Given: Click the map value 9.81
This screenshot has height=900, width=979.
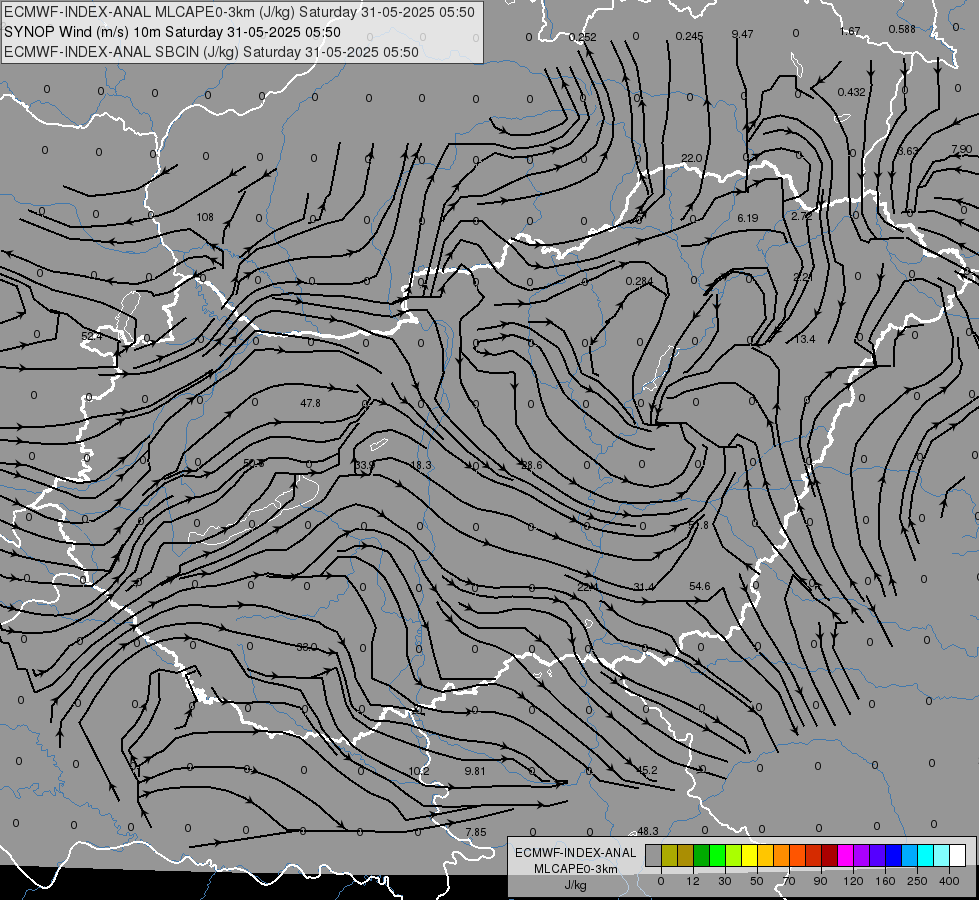Looking at the screenshot, I should (475, 771).
